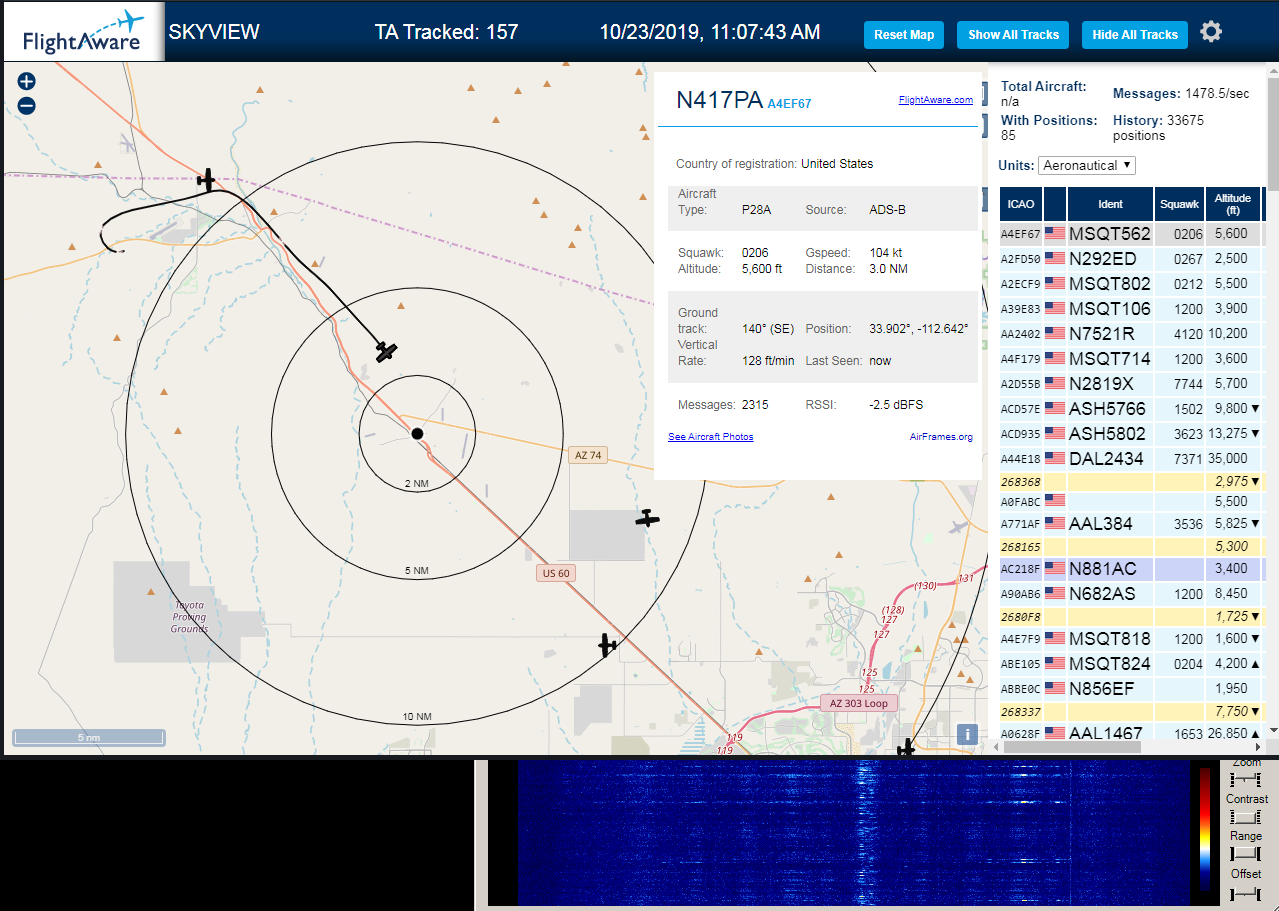Viewport: 1279px width, 911px height.
Task: Select the tracked N417PA aircraft icon inside 5 NM ring
Action: pyautogui.click(x=387, y=351)
